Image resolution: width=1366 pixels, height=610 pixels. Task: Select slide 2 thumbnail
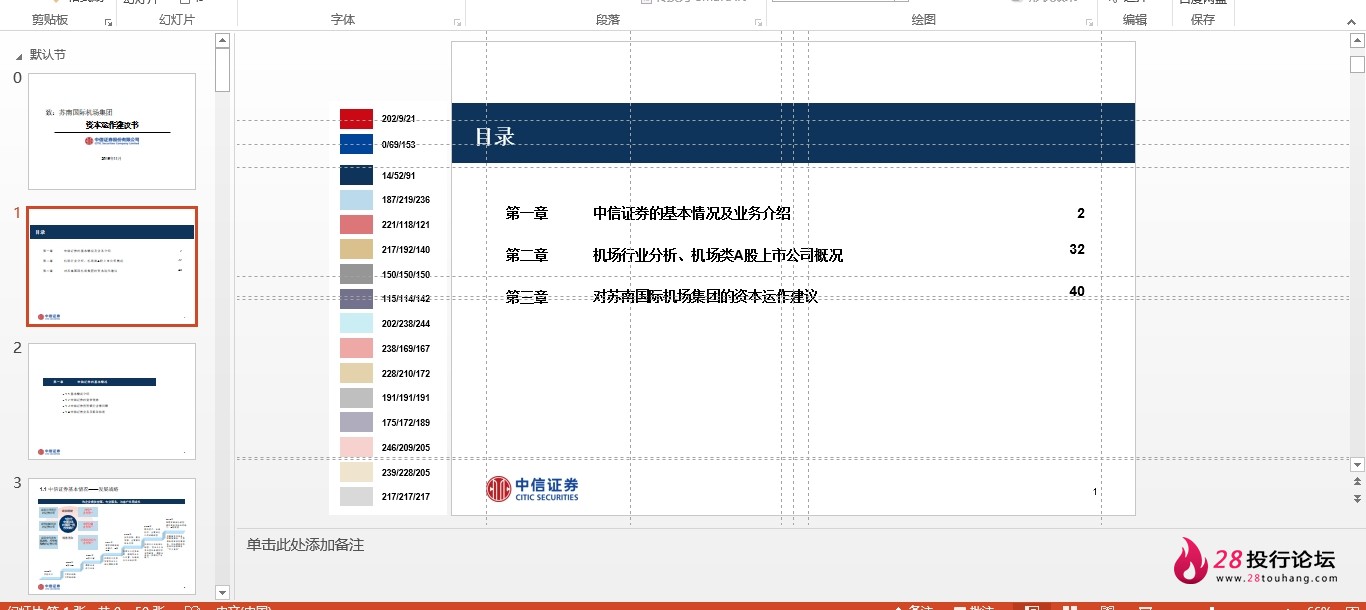112,402
